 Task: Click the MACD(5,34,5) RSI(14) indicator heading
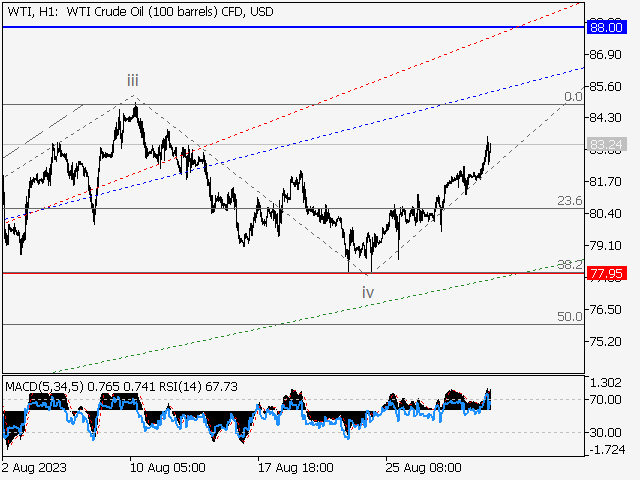[x=121, y=387]
